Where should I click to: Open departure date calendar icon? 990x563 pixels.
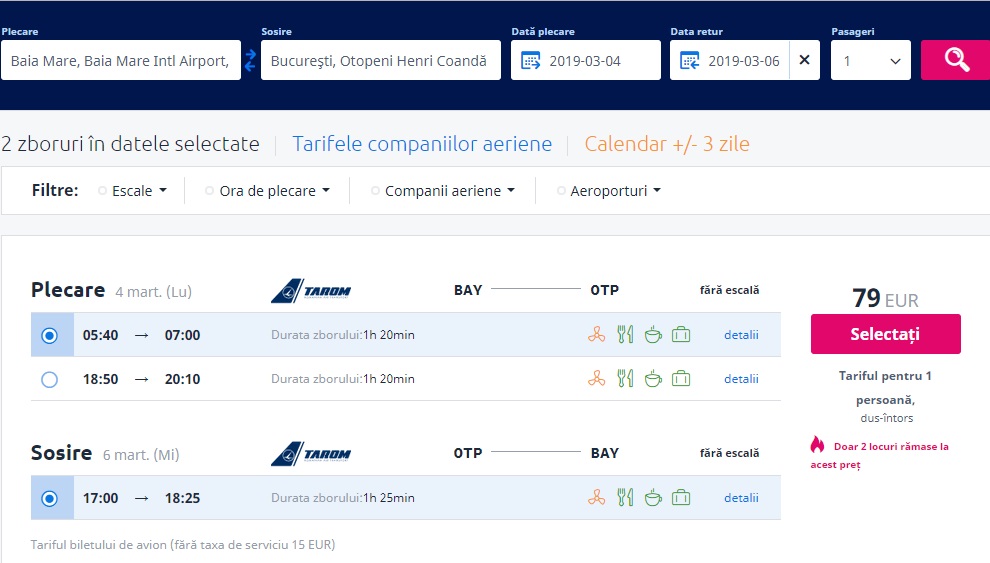[531, 61]
